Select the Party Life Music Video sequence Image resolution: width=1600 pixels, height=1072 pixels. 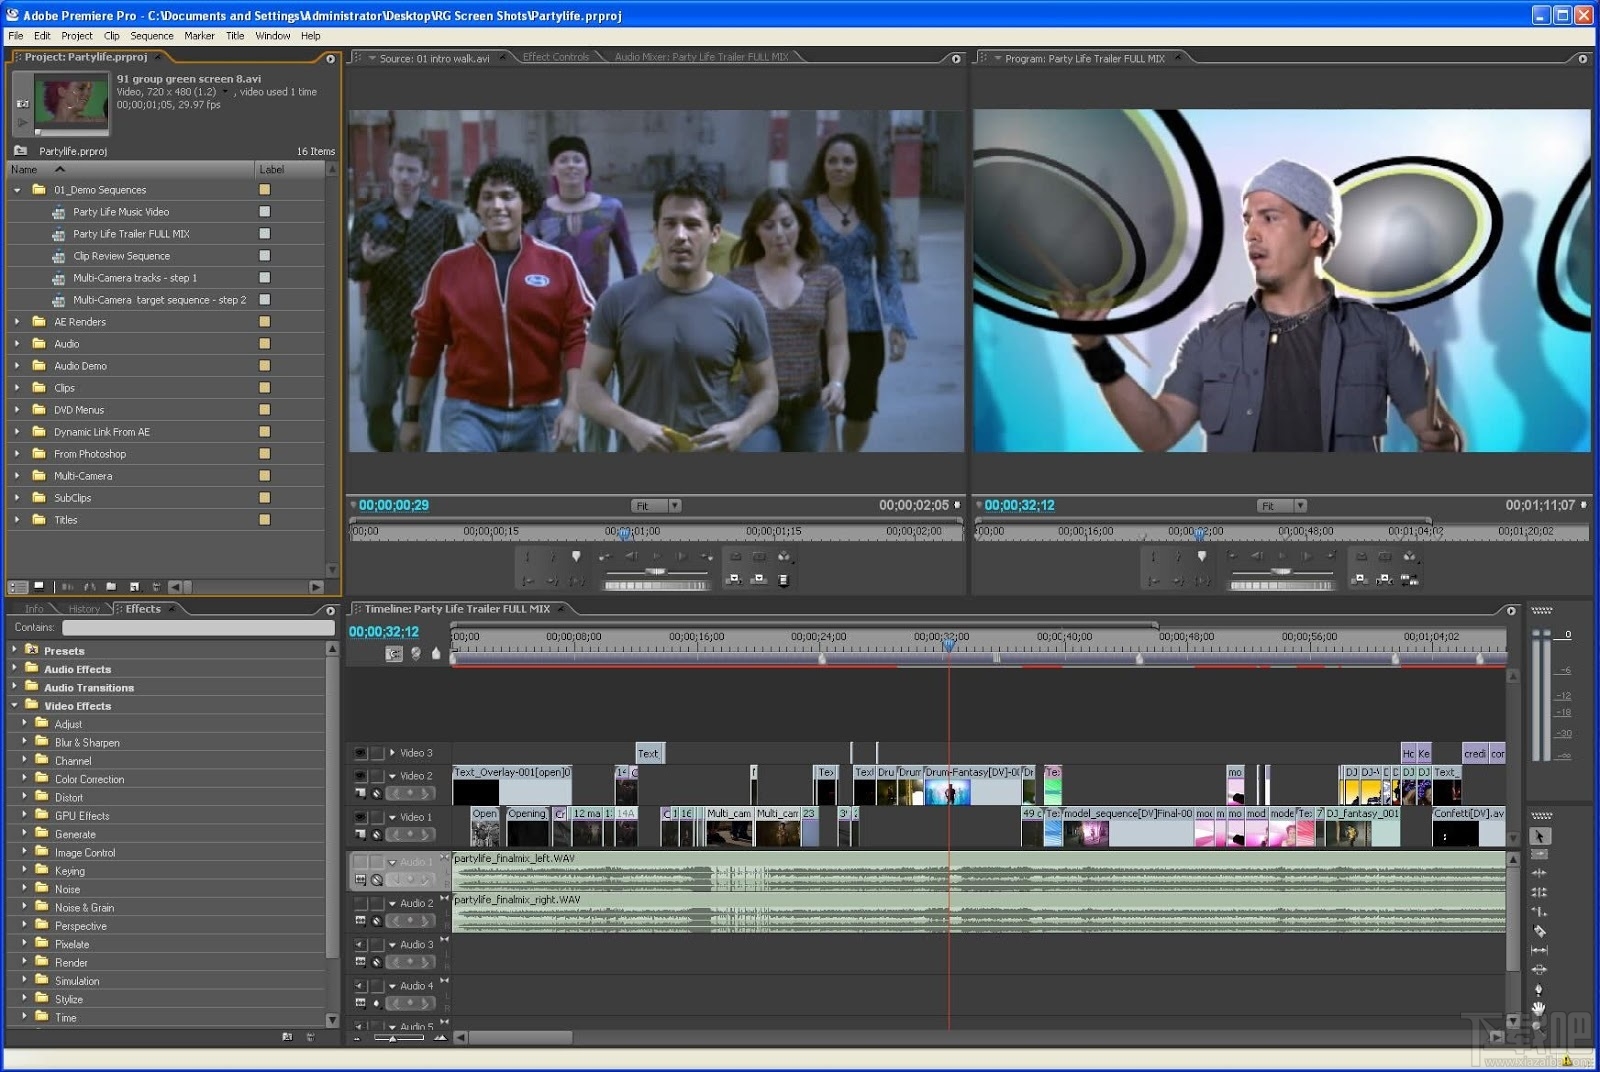point(119,211)
